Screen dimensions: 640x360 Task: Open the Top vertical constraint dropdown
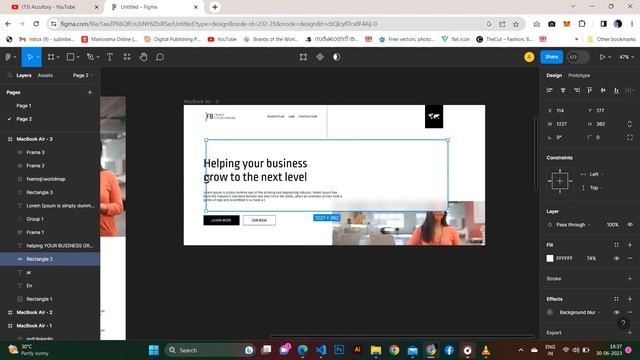[596, 188]
